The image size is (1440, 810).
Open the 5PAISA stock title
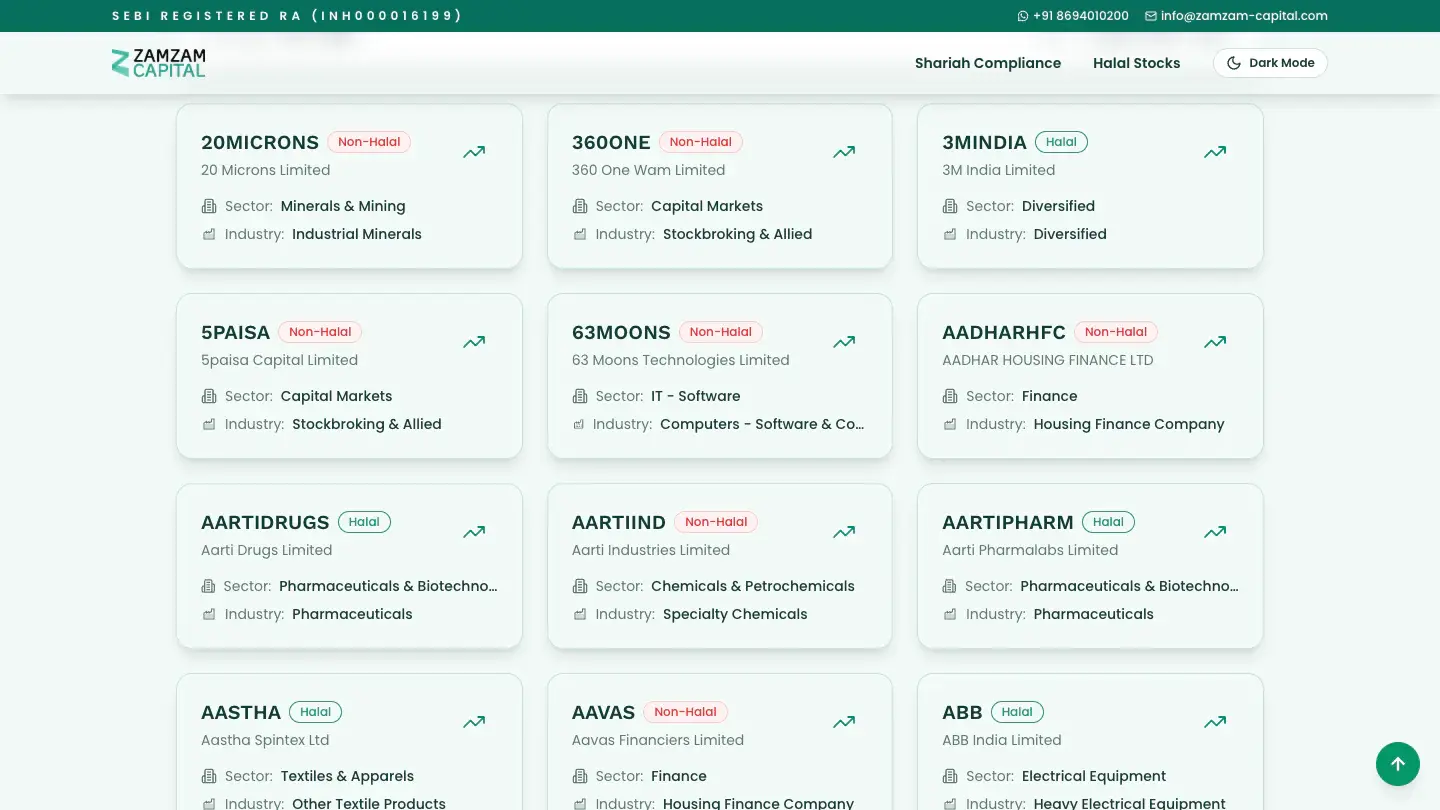236,332
